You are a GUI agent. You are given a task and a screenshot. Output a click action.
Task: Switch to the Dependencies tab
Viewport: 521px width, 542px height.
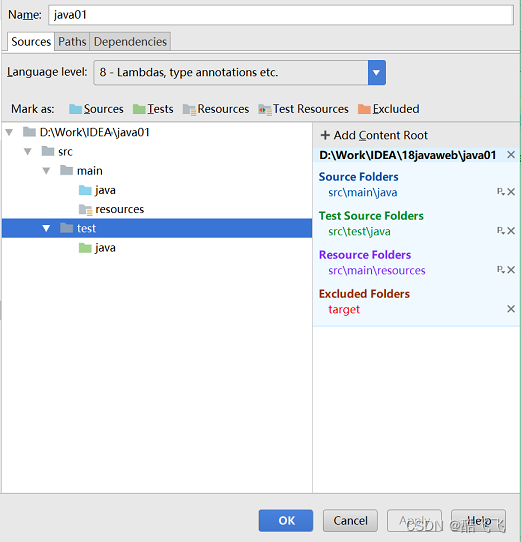130,42
